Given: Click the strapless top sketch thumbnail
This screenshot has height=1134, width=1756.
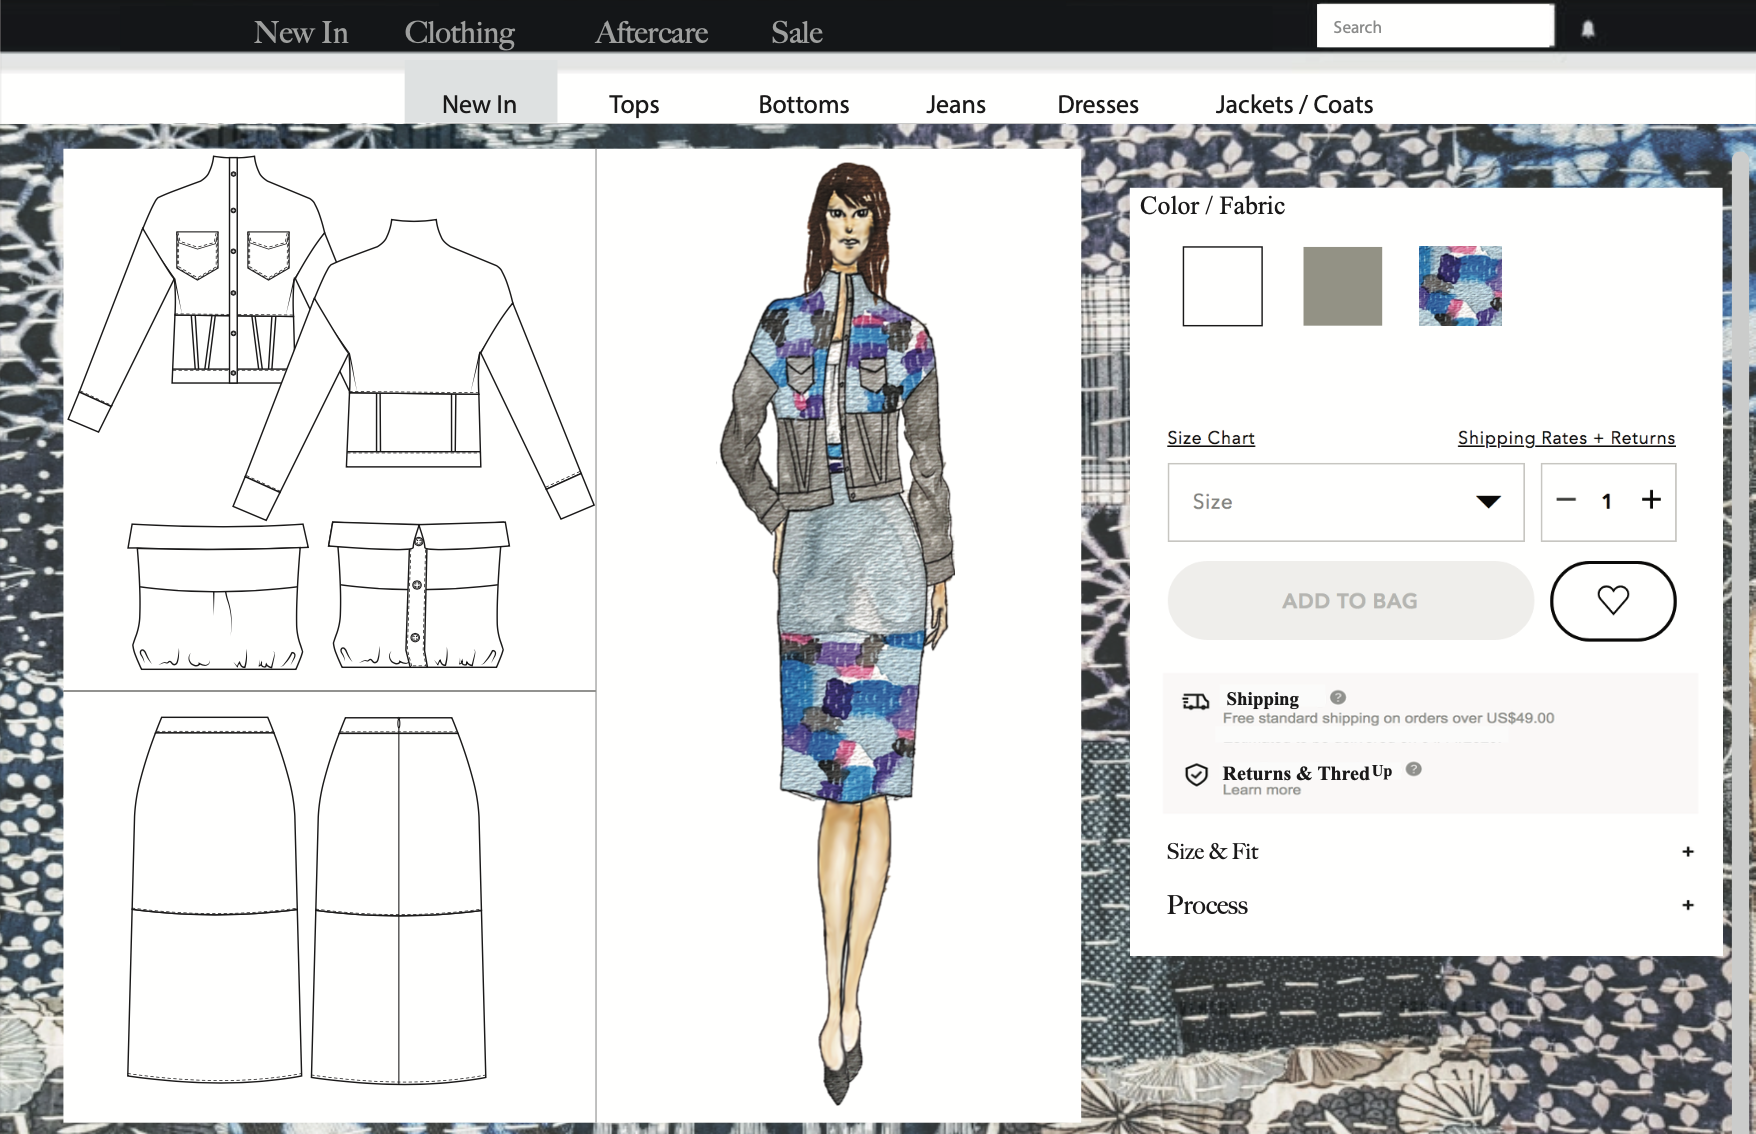Looking at the screenshot, I should pos(318,595).
